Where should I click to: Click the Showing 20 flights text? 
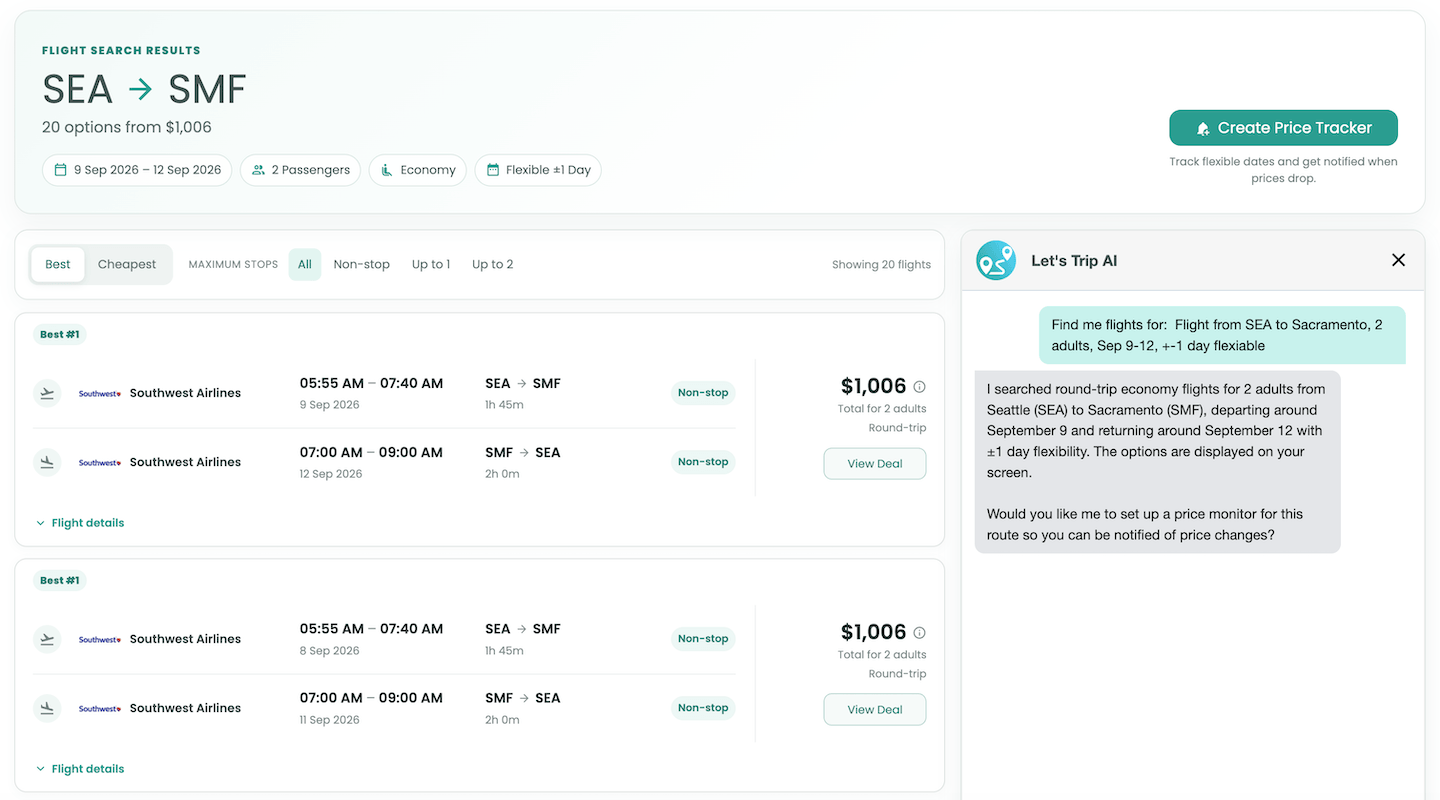pos(881,265)
